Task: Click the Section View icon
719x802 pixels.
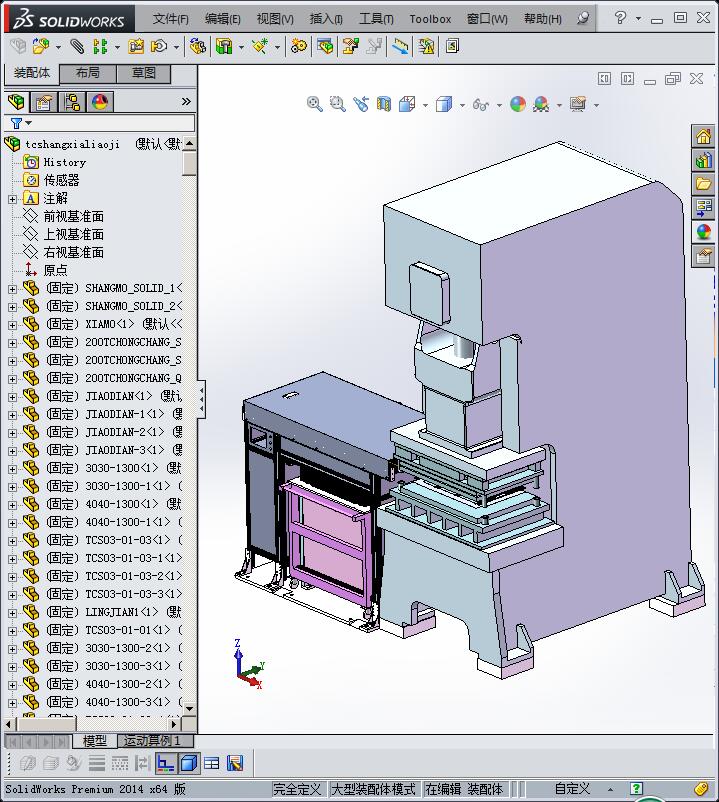Action: pyautogui.click(x=384, y=104)
